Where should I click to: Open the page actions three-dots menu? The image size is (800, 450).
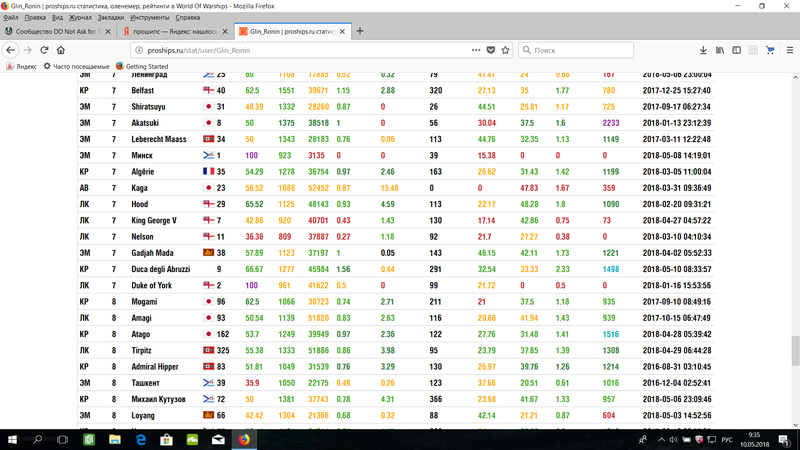tap(476, 49)
